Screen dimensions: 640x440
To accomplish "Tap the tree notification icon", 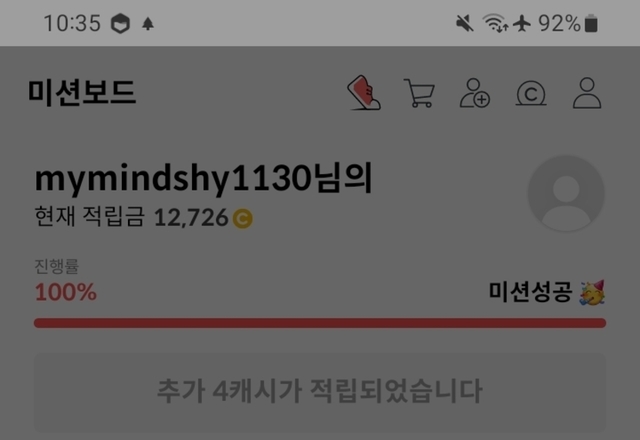I will (x=148, y=24).
